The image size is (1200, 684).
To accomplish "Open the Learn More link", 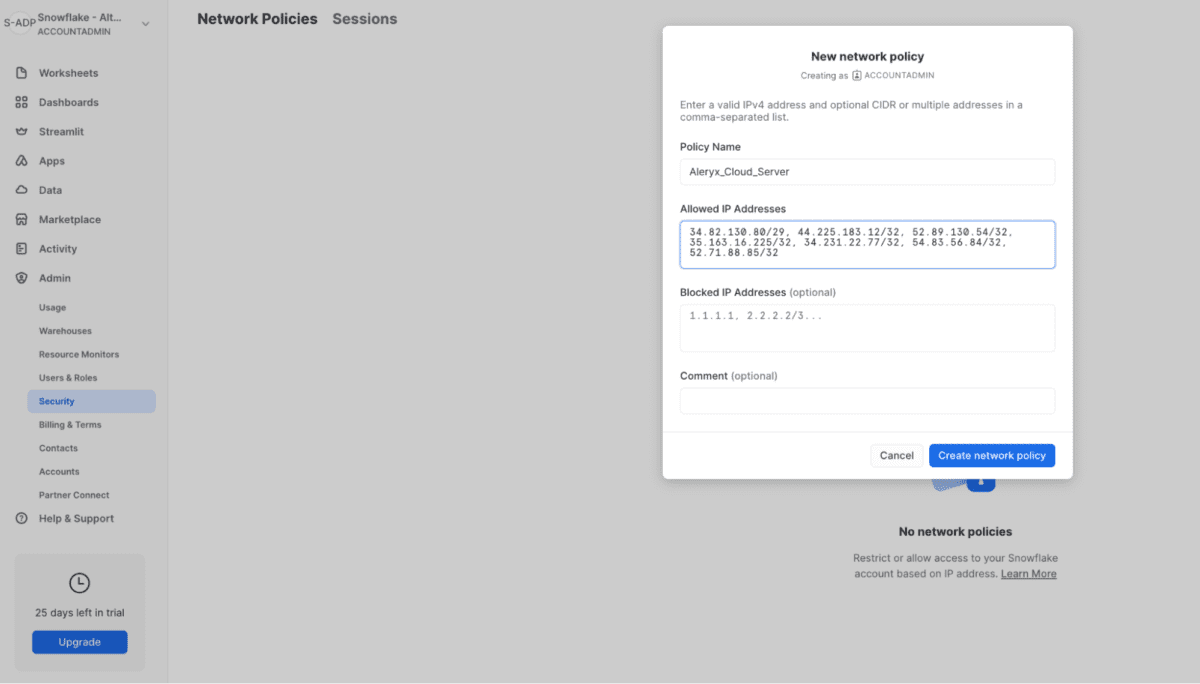I will [x=1028, y=573].
